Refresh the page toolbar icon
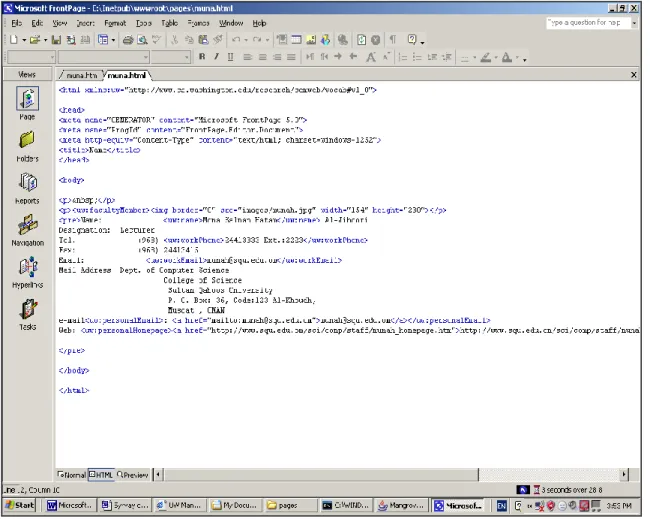Viewport: 650px width, 519px height. [361, 40]
